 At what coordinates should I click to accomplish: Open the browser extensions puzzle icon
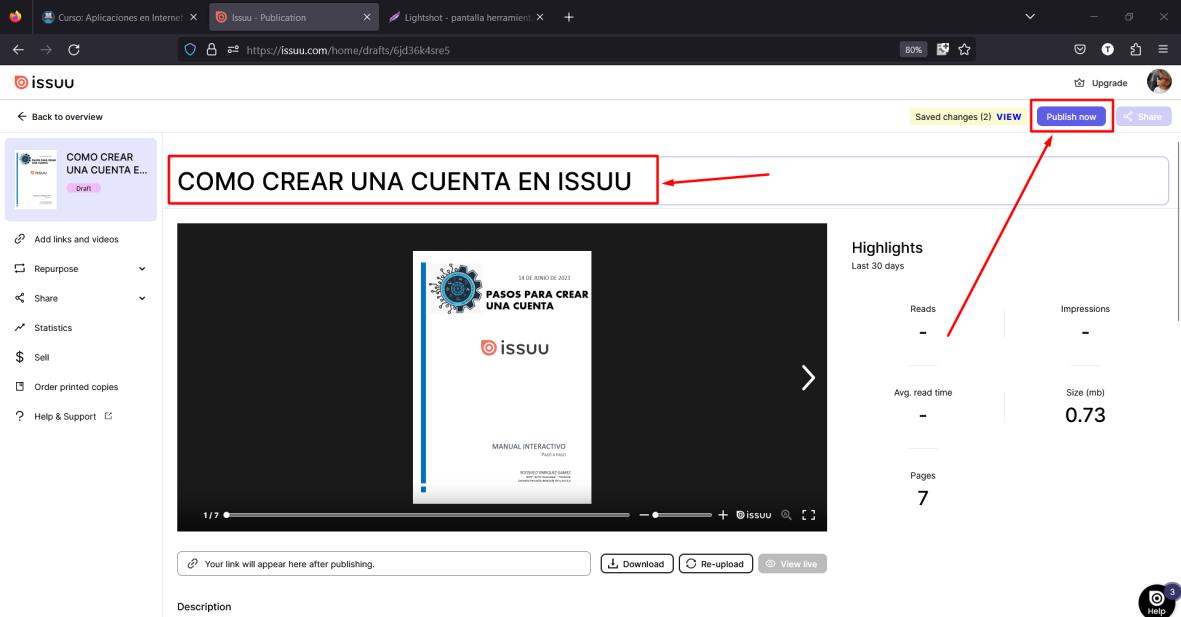pos(1136,50)
